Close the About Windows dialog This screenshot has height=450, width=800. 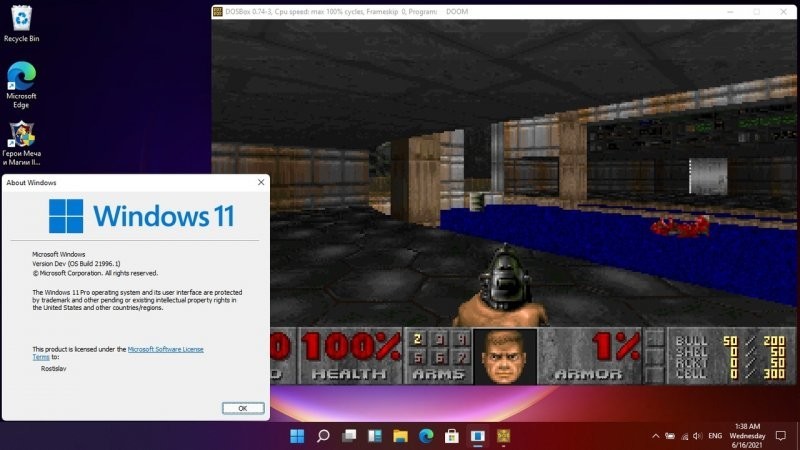click(x=261, y=183)
